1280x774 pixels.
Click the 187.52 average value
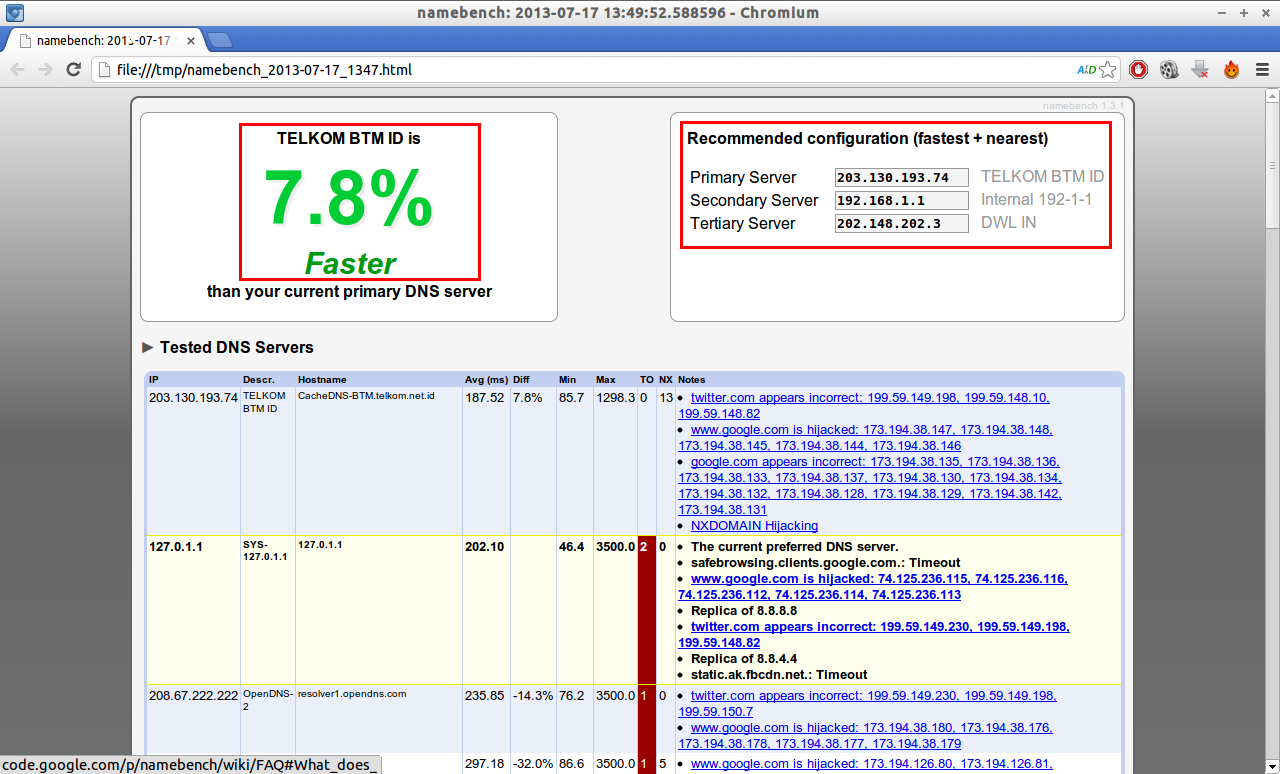pyautogui.click(x=485, y=397)
